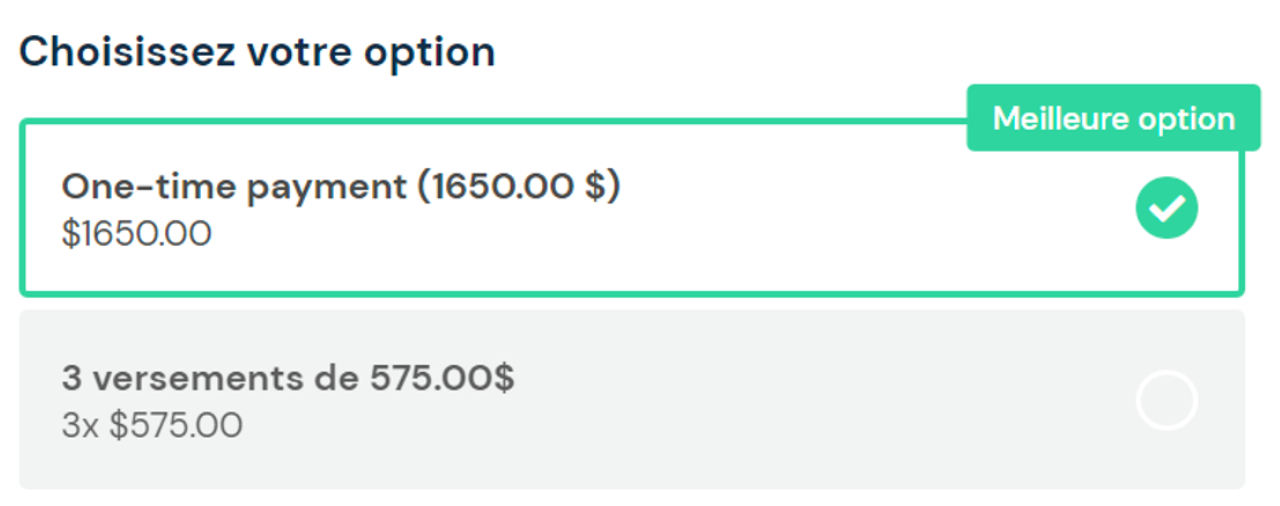Click the green checkmark on One-time payment
The width and height of the screenshot is (1280, 506).
1166,208
